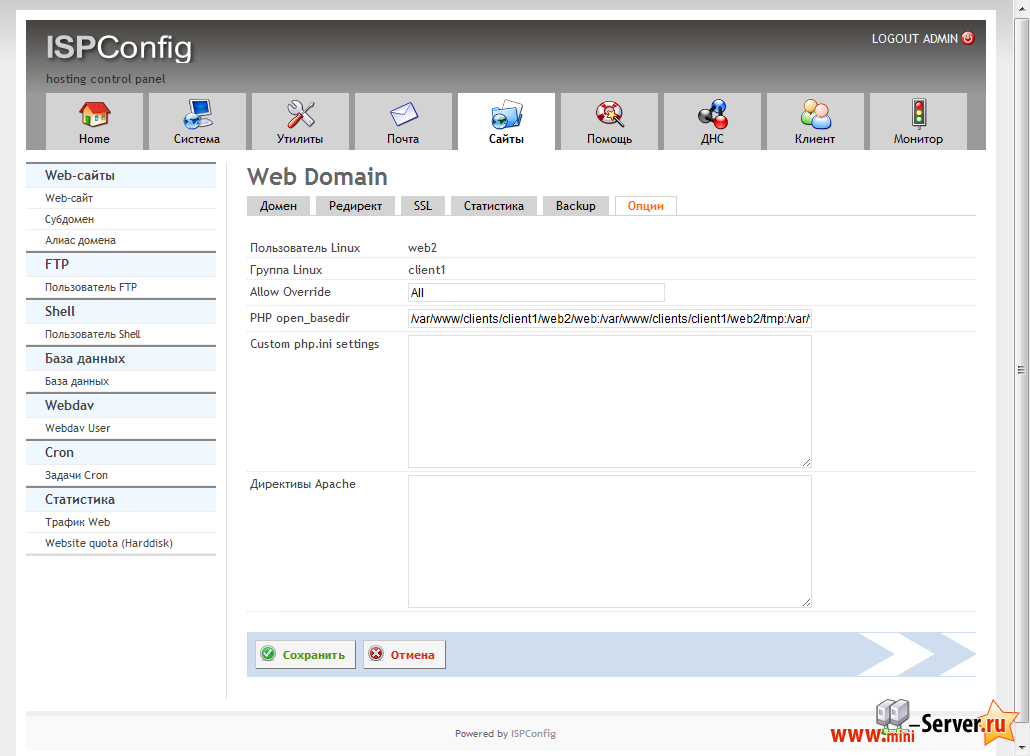Click the Shell section header
This screenshot has width=1030, height=756.
[x=121, y=311]
